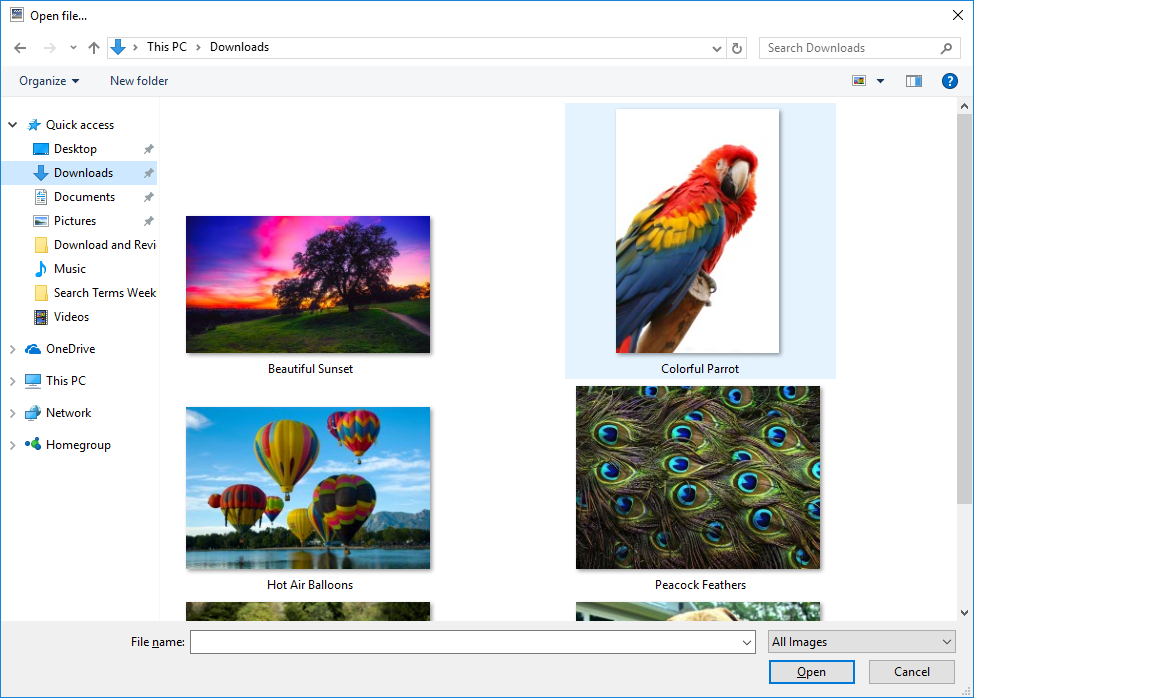Viewport: 1152px width, 698px height.
Task: Expand the view options dropdown arrow
Action: click(880, 81)
